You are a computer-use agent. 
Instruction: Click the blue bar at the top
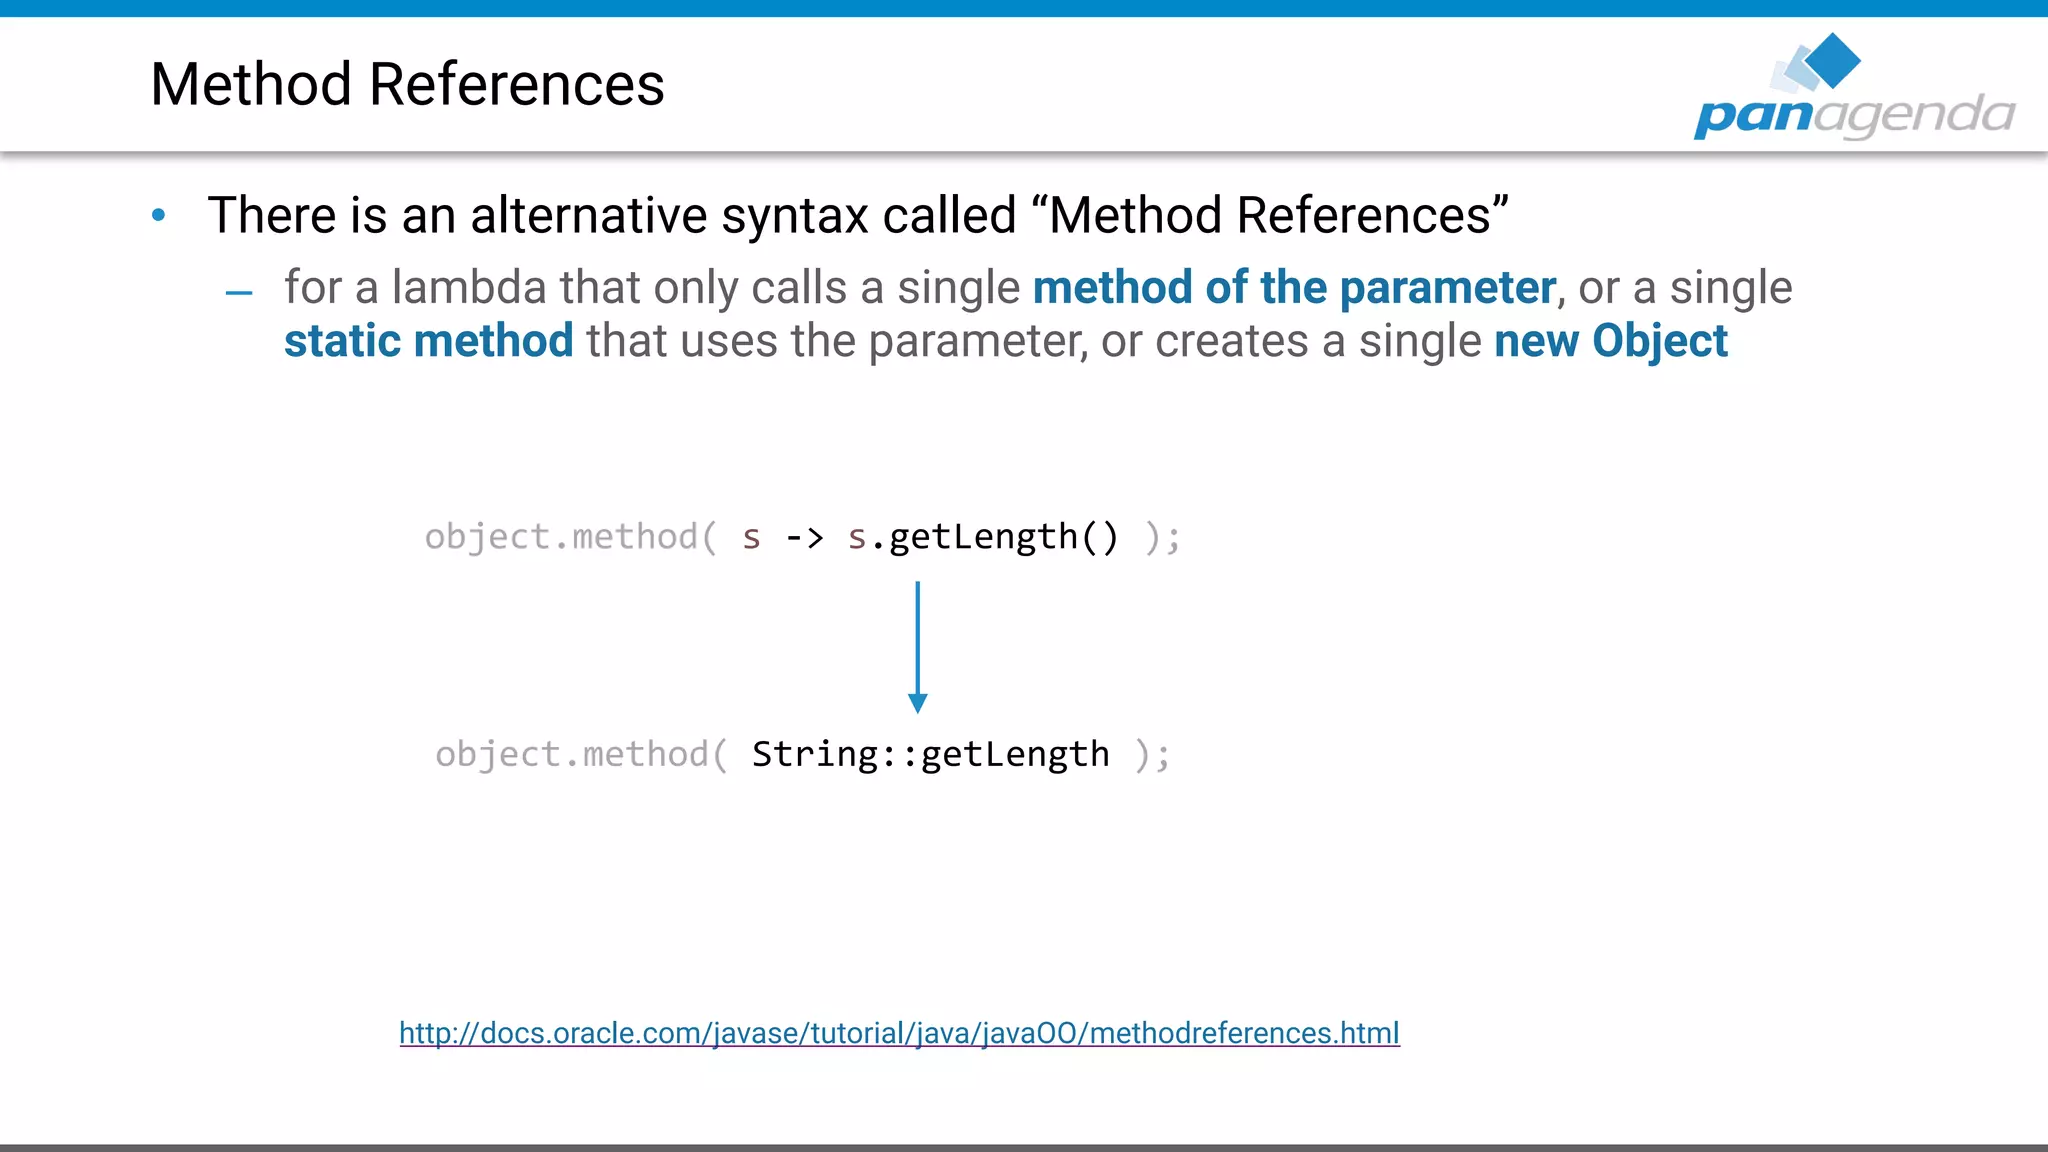[x=1024, y=8]
